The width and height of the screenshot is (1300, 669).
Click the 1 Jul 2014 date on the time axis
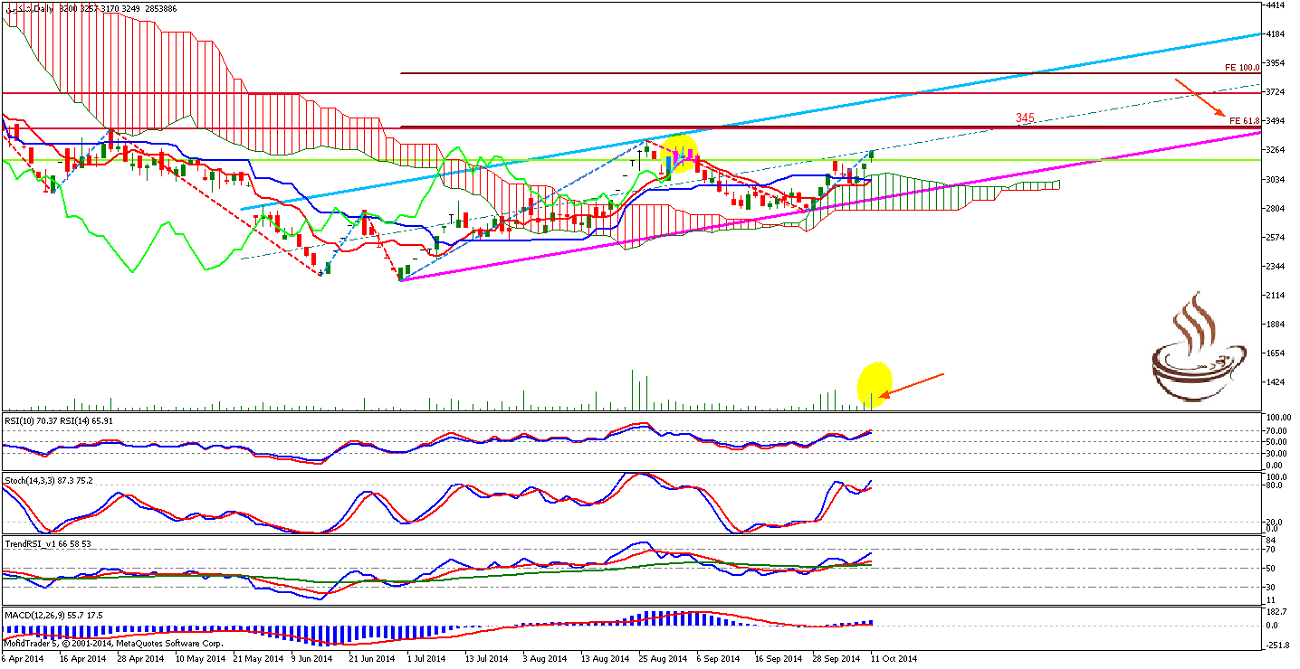click(414, 659)
